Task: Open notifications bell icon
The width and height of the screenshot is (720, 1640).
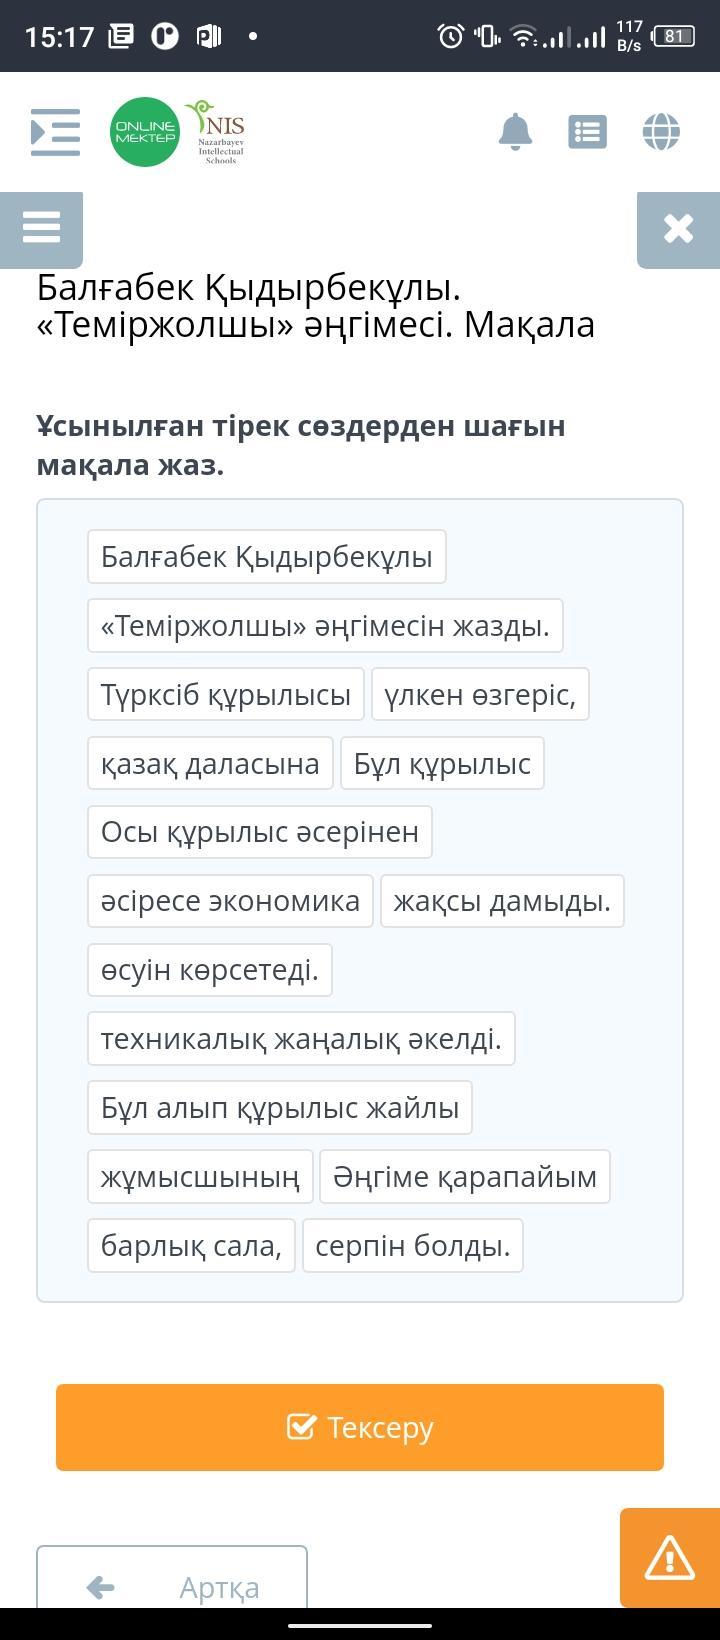Action: (515, 132)
